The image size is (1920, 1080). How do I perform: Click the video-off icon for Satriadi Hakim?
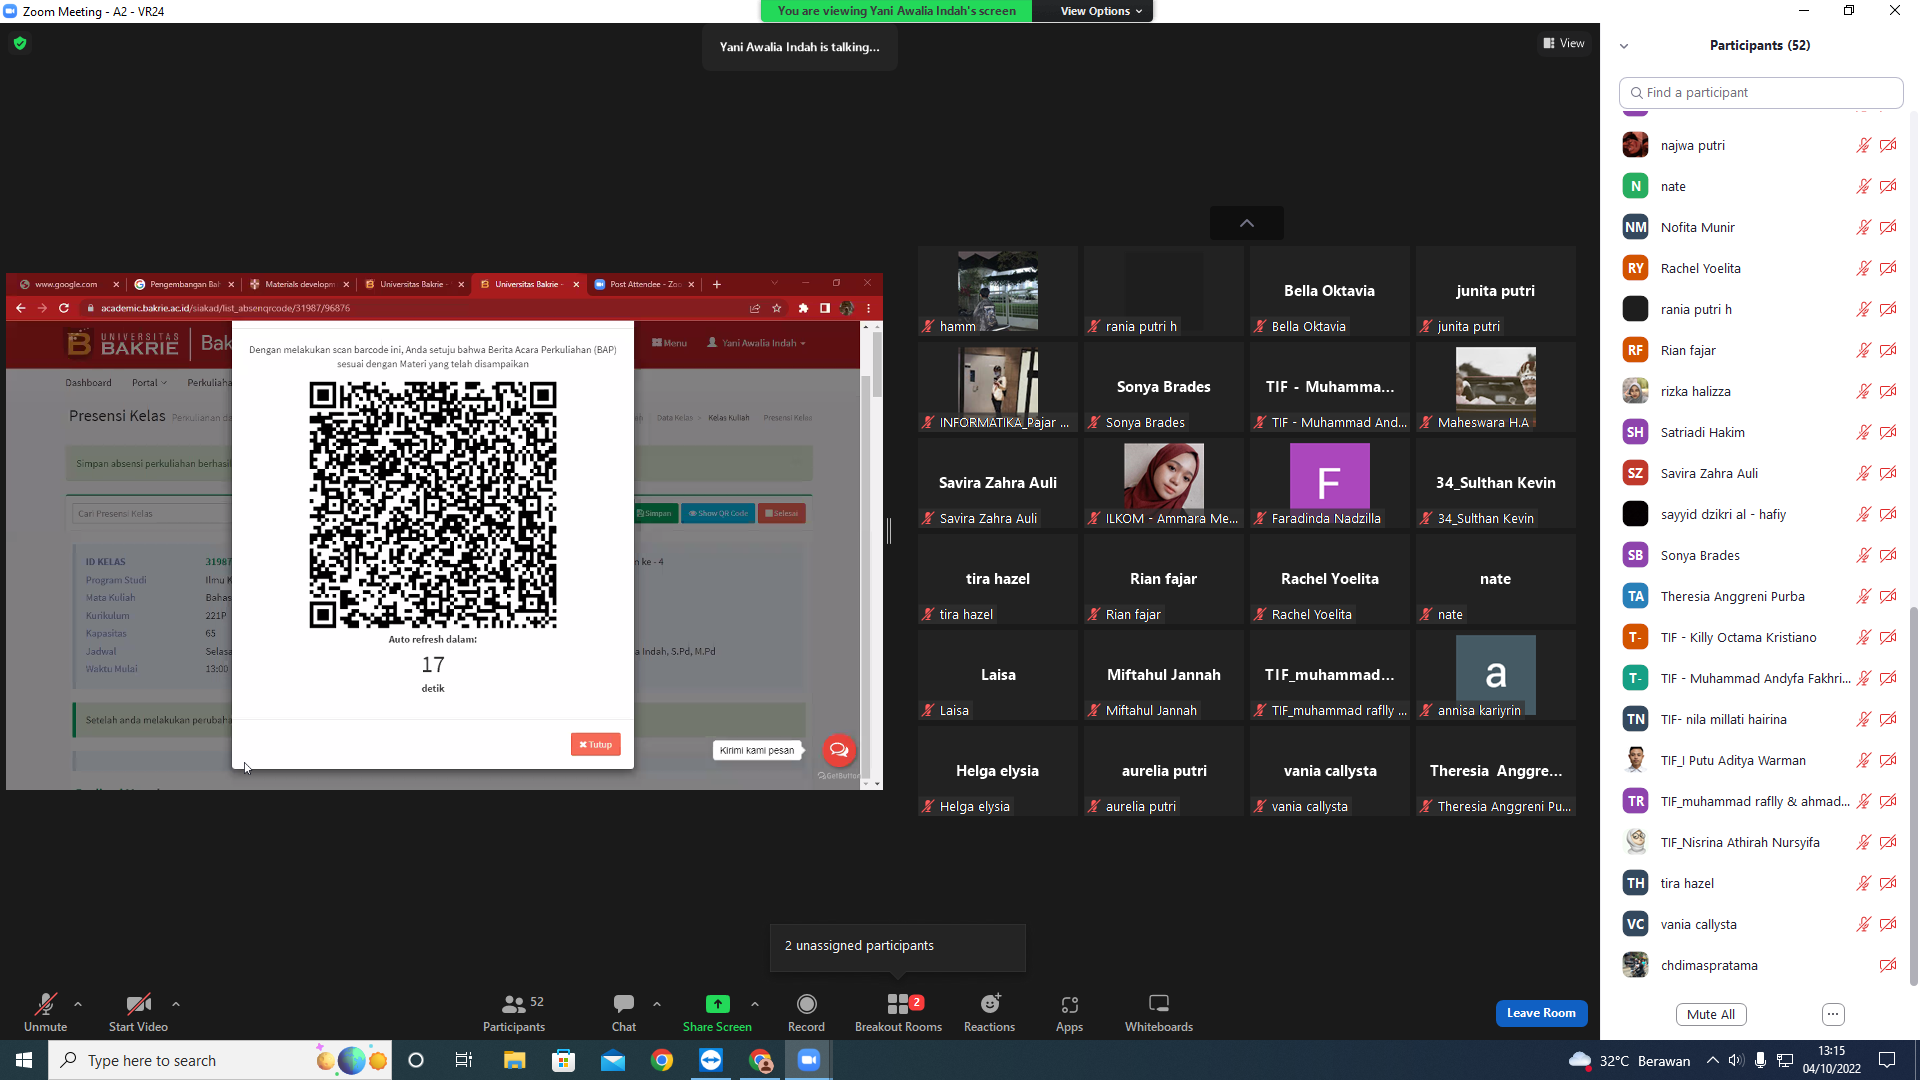pyautogui.click(x=1888, y=432)
